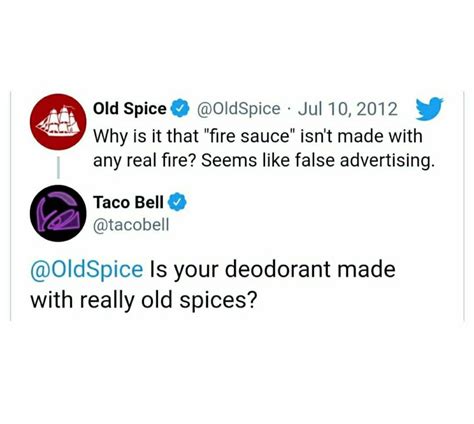This screenshot has width=474, height=424.
Task: Click the 'with really old spices?' line
Action: tap(144, 301)
